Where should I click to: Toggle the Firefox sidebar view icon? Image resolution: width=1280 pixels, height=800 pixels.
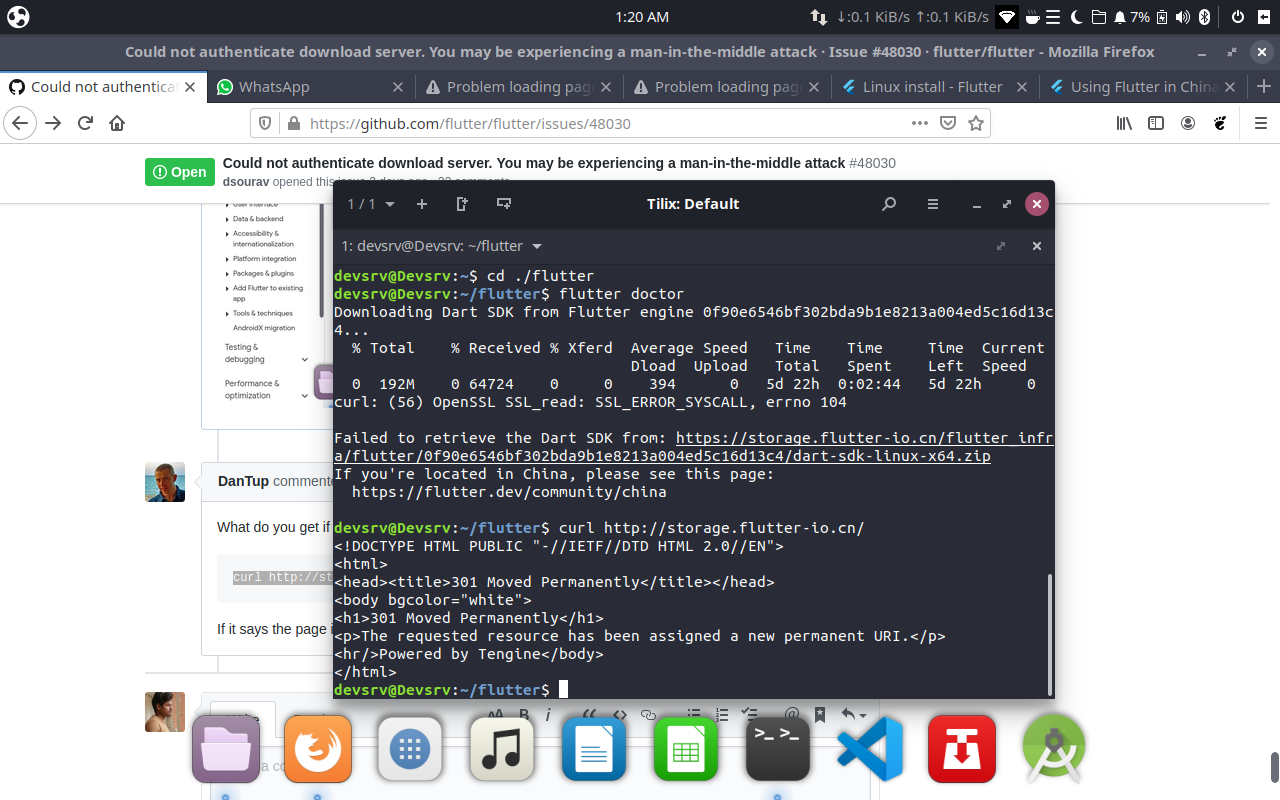point(1156,123)
